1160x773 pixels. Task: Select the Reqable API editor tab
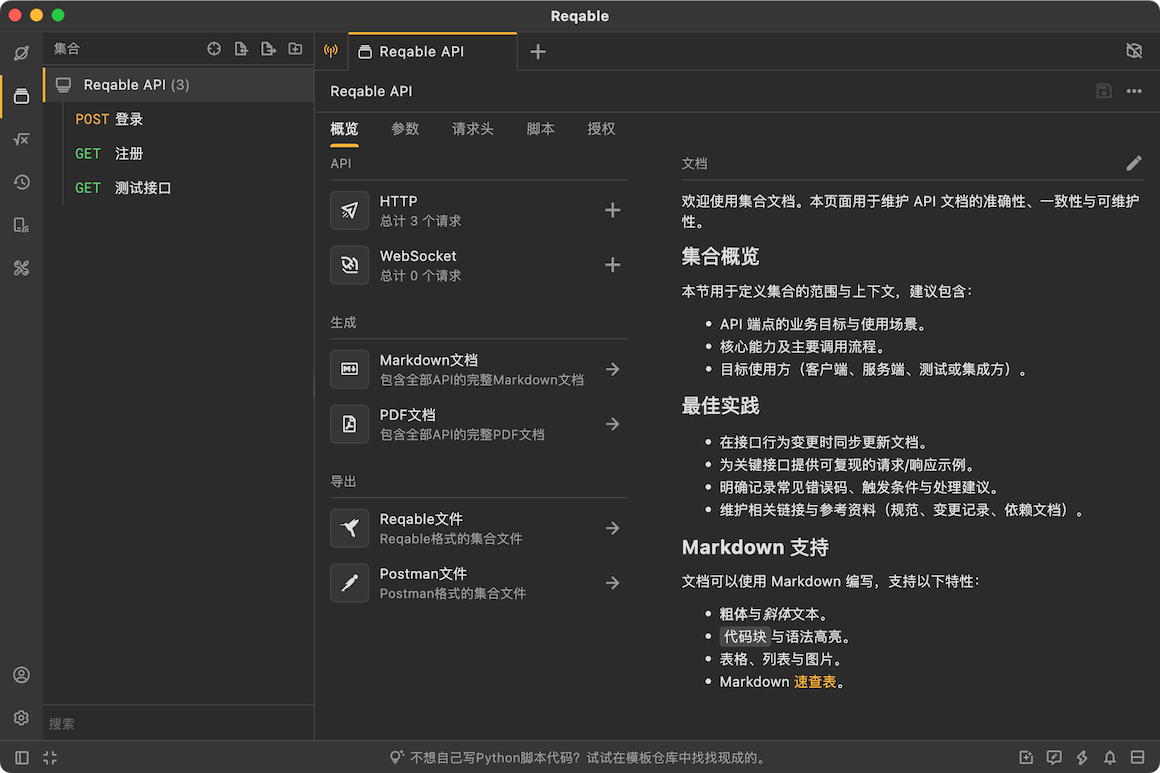[x=432, y=52]
